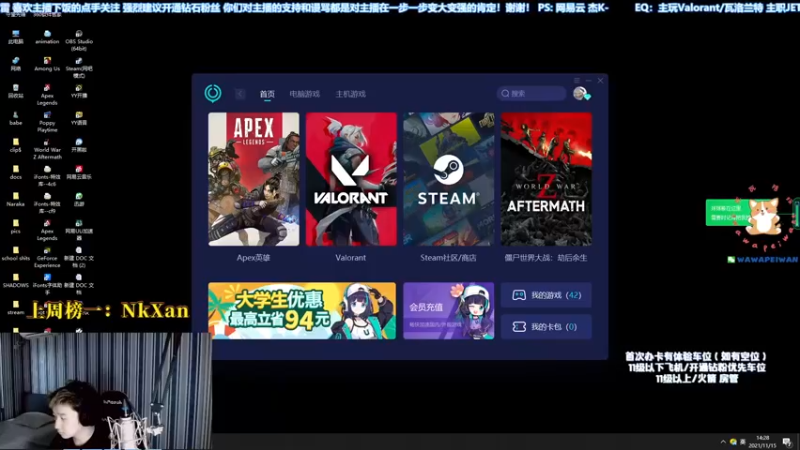The image size is (800, 450).
Task: Switch to the 首页 tab
Action: 267,94
